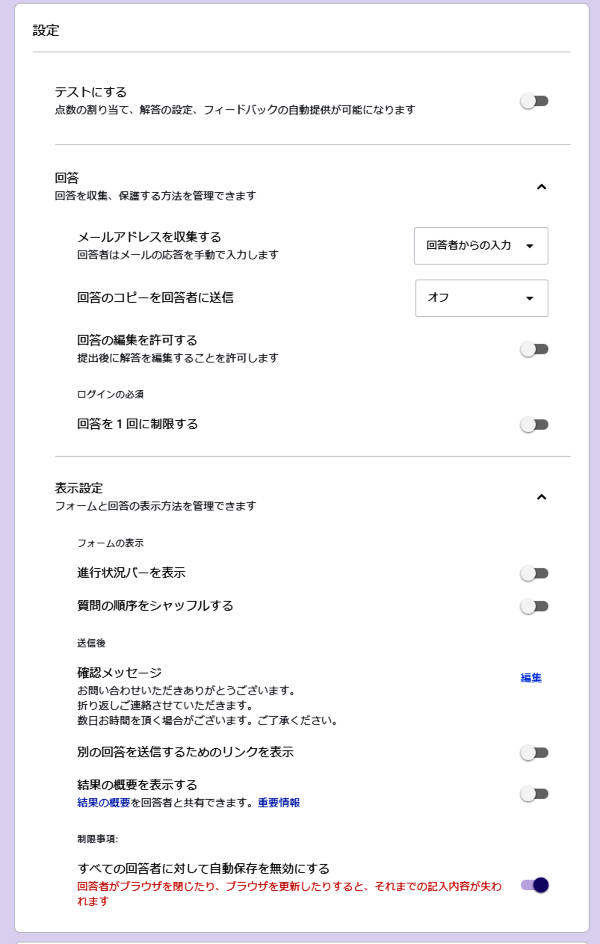Enable the テストにする toggle
600x944 pixels.
pos(534,101)
